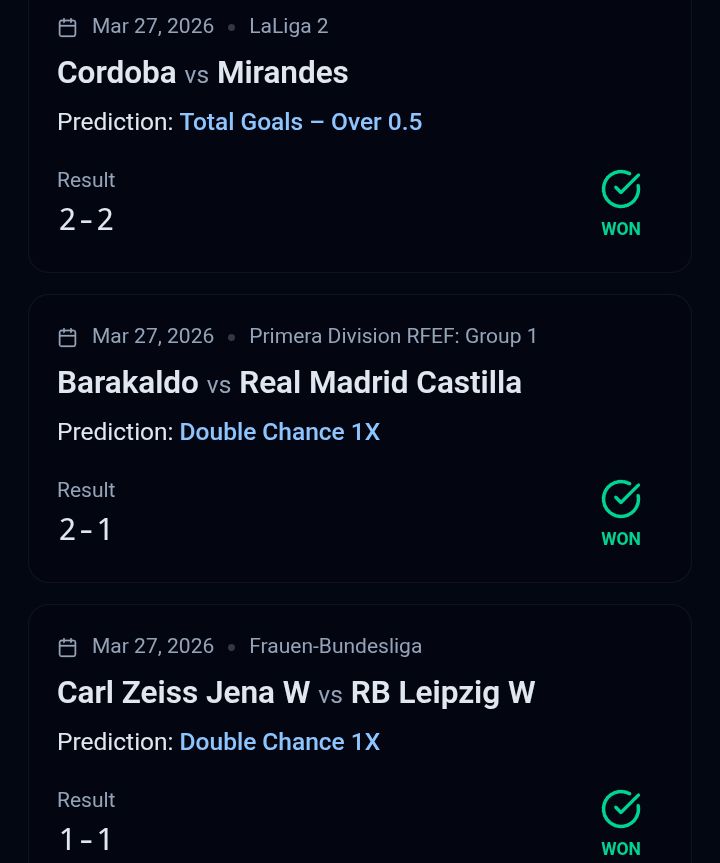This screenshot has height=863, width=720.
Task: Open the Barakaldo team name
Action: (x=127, y=383)
